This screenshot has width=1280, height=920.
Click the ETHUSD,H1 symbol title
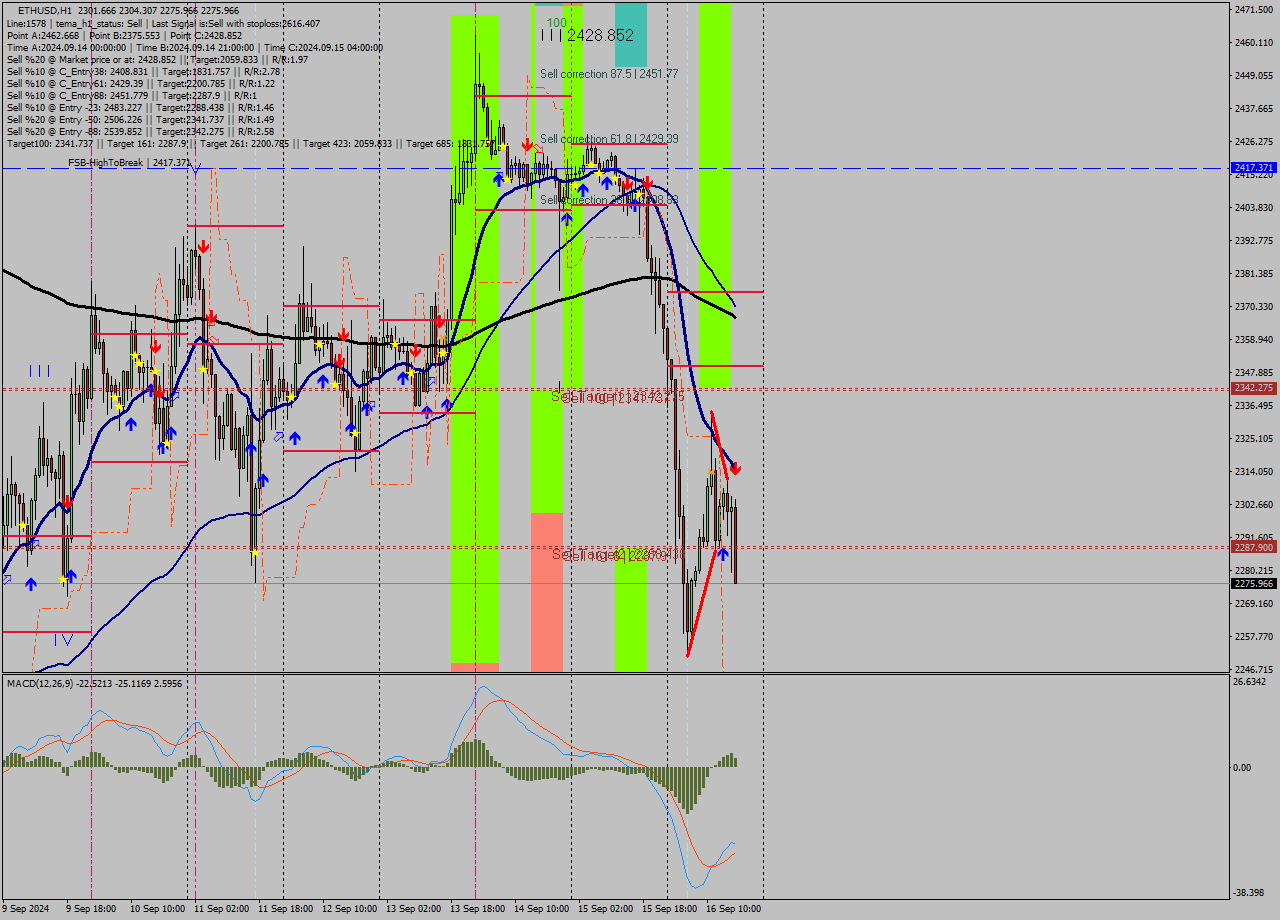click(45, 10)
